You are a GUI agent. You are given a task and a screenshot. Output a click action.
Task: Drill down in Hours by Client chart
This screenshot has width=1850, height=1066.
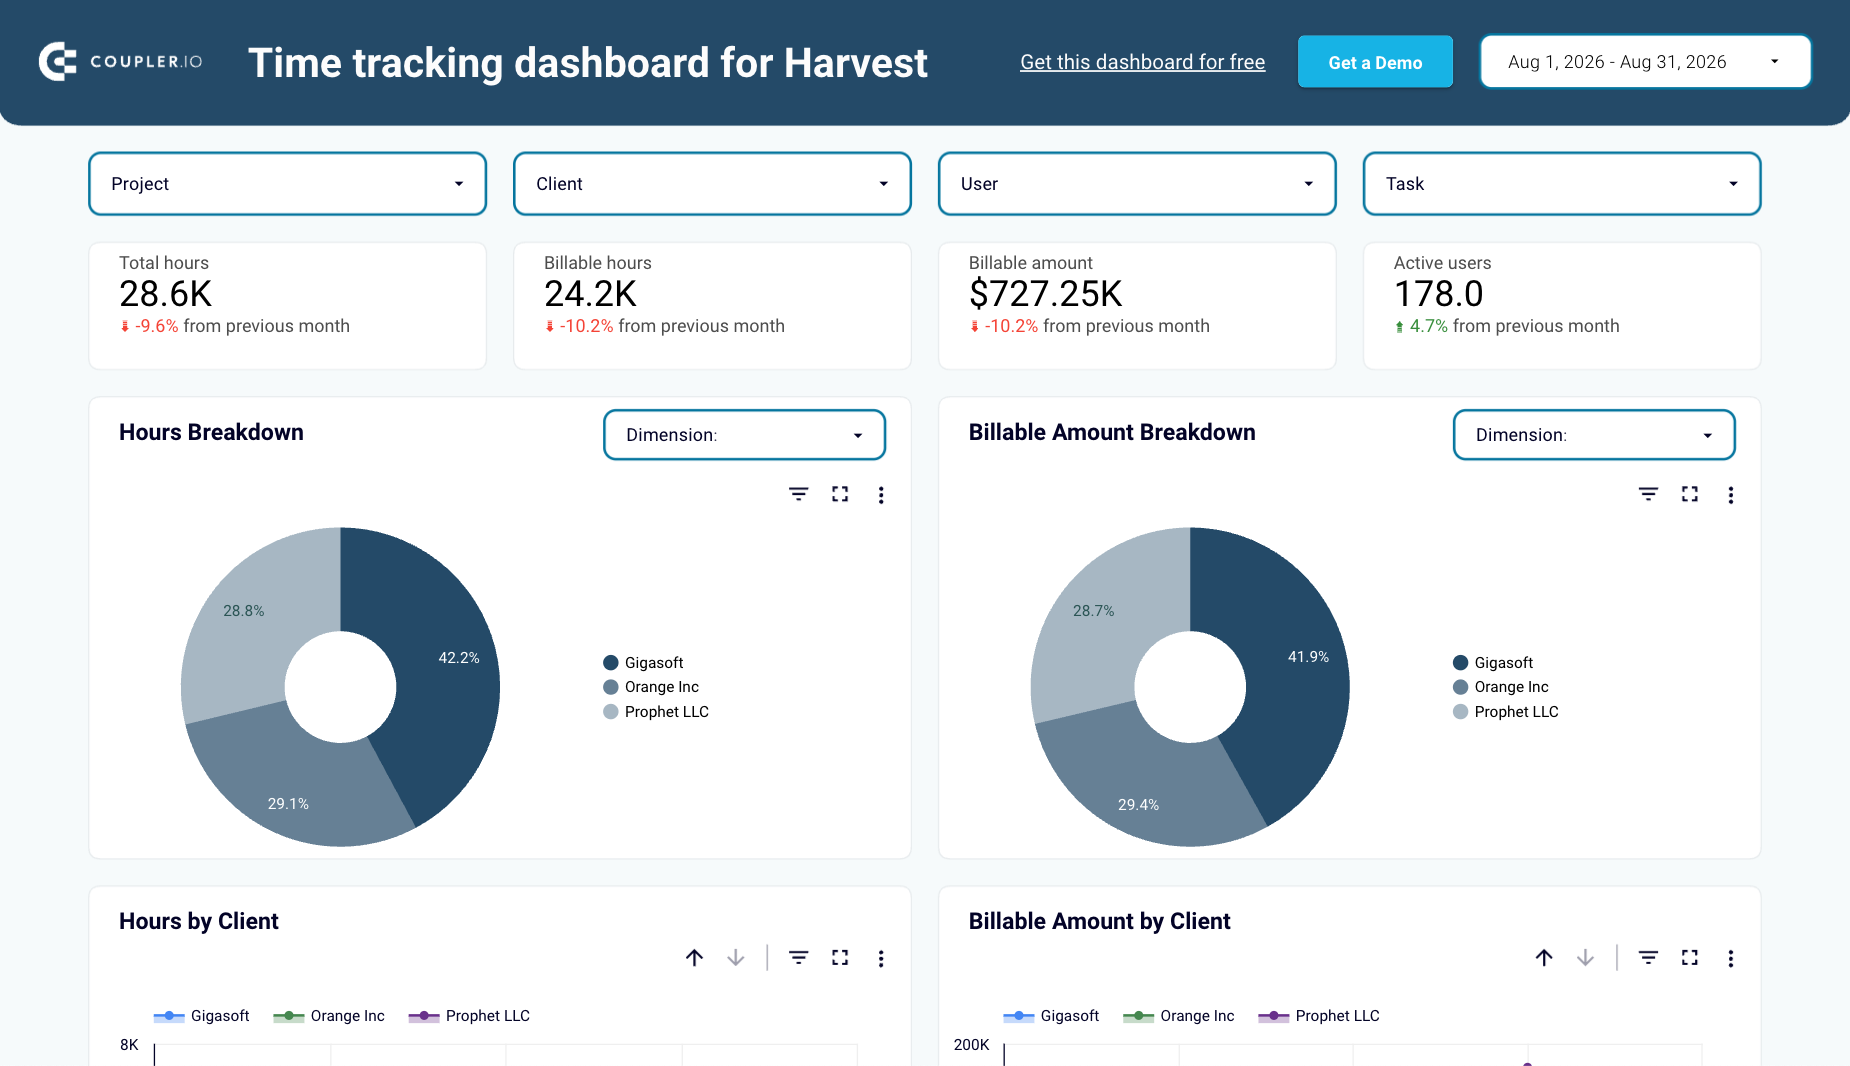(x=736, y=958)
